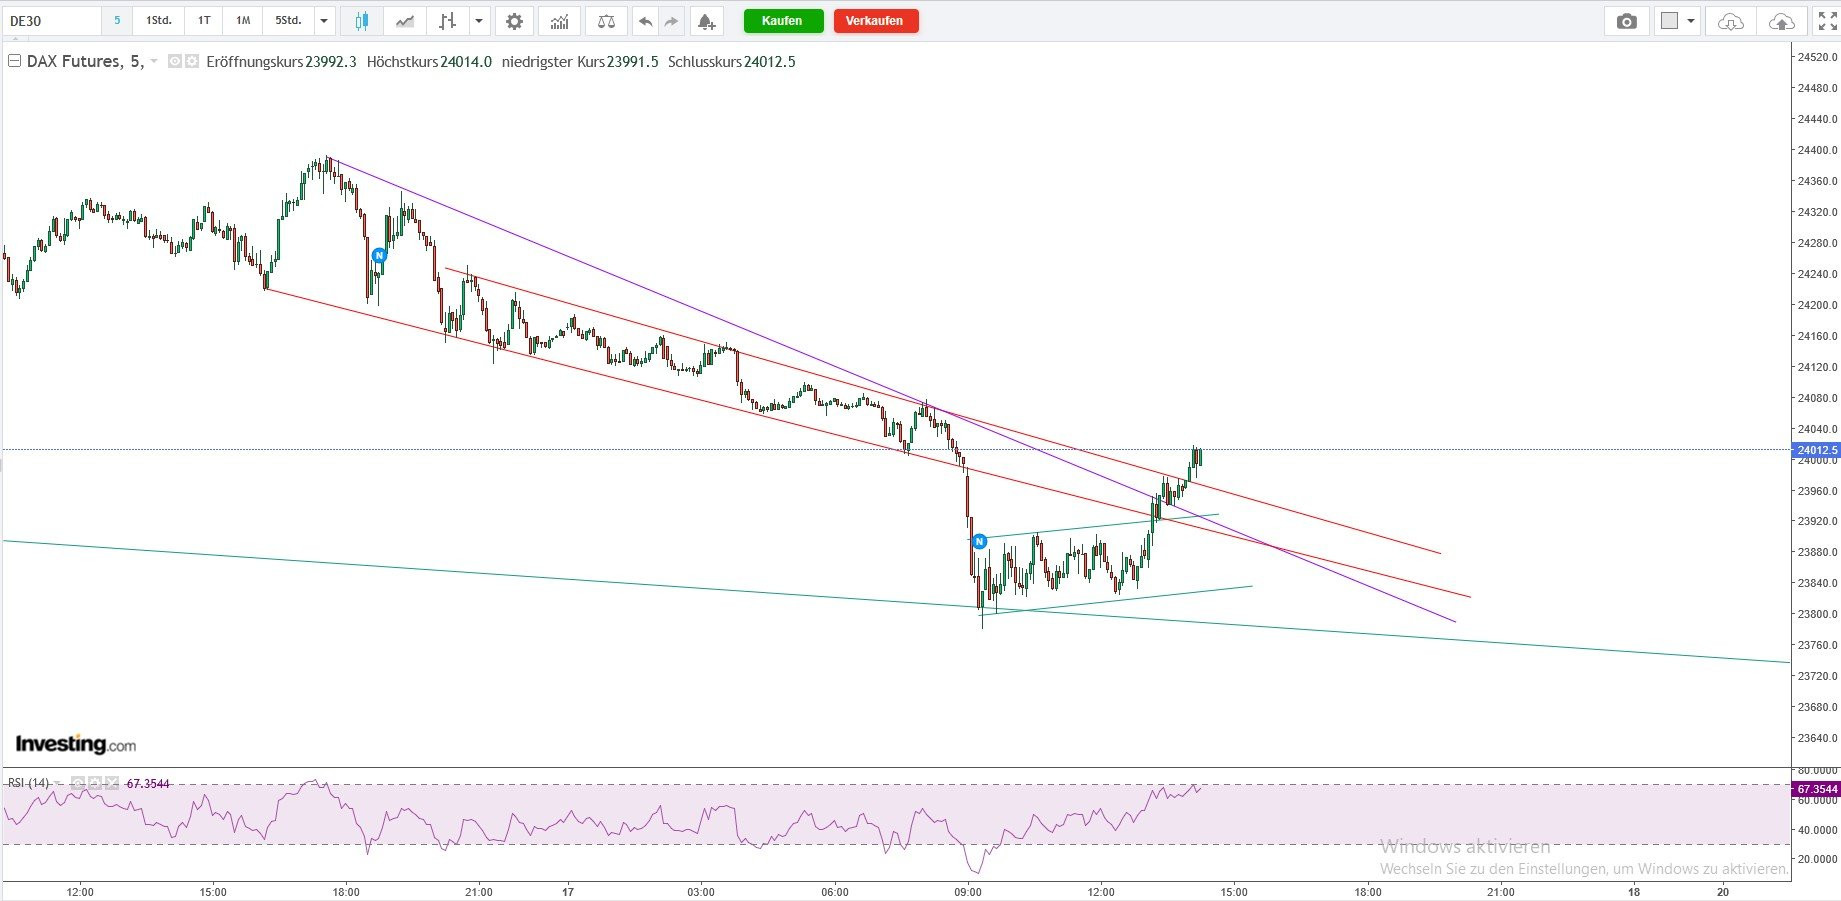Hide the RSI indicator with eye icon
Screen dimensions: 1841x901
pos(77,783)
